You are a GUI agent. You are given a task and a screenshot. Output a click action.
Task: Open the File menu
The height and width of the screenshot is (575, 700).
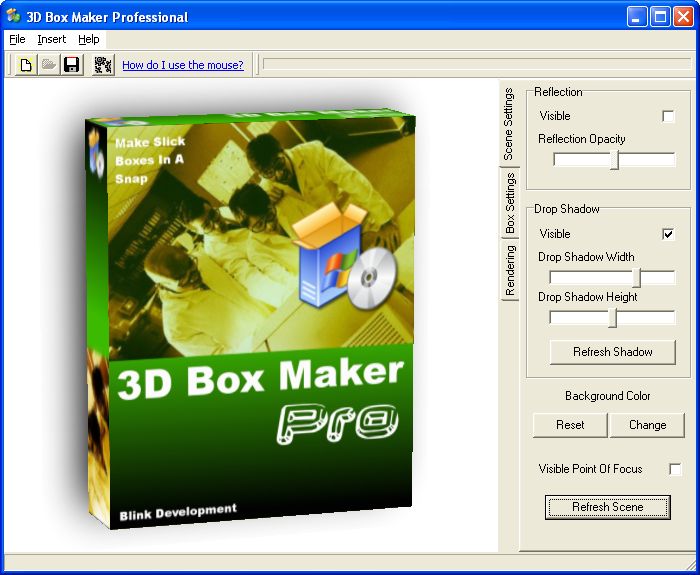pos(17,39)
